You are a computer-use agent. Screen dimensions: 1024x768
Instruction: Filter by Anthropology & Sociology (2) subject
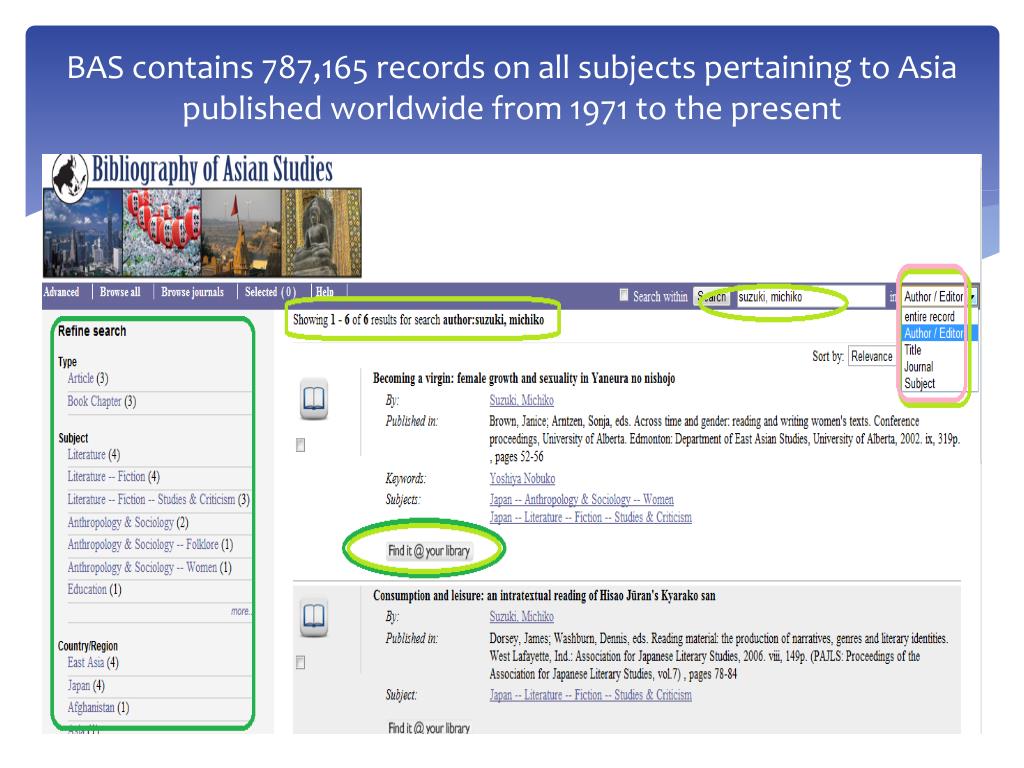[x=128, y=522]
